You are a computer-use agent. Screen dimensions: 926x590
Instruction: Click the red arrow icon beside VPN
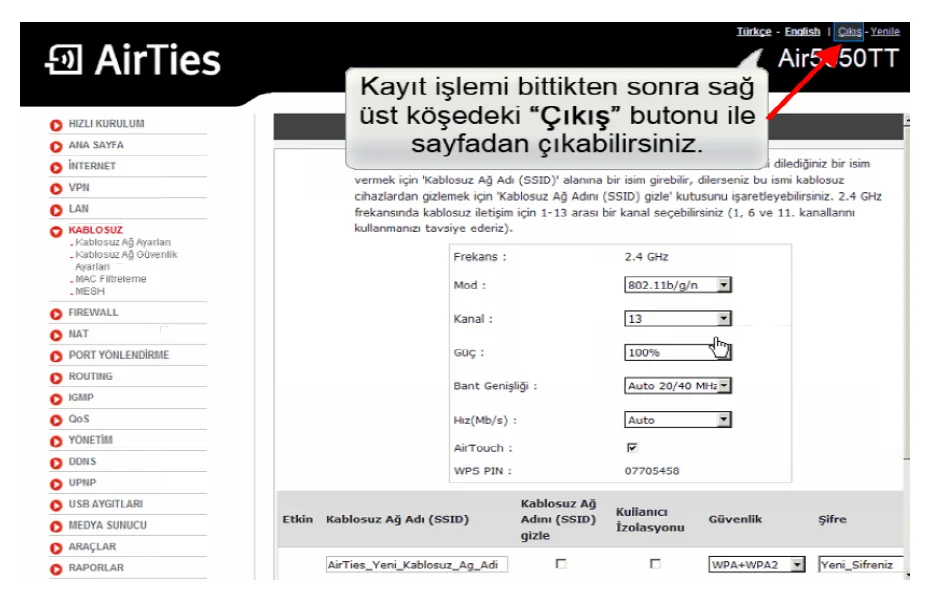click(x=56, y=189)
